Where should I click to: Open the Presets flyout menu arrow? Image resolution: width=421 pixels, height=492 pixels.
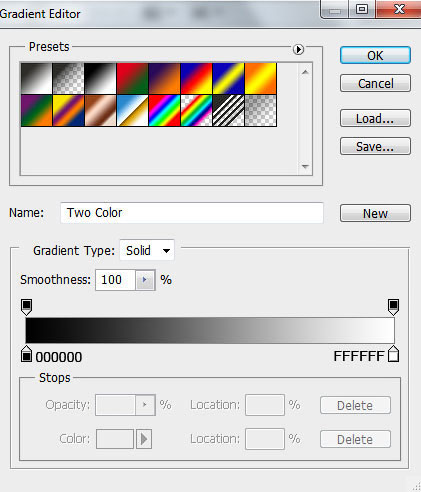(298, 49)
